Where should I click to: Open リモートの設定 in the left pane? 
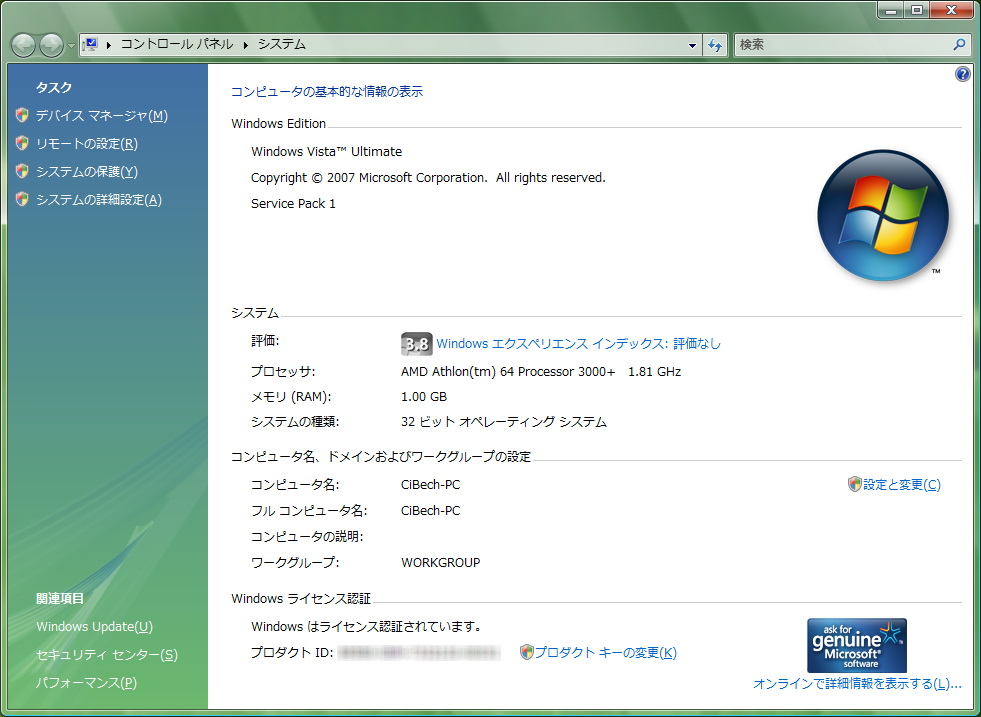(x=86, y=144)
